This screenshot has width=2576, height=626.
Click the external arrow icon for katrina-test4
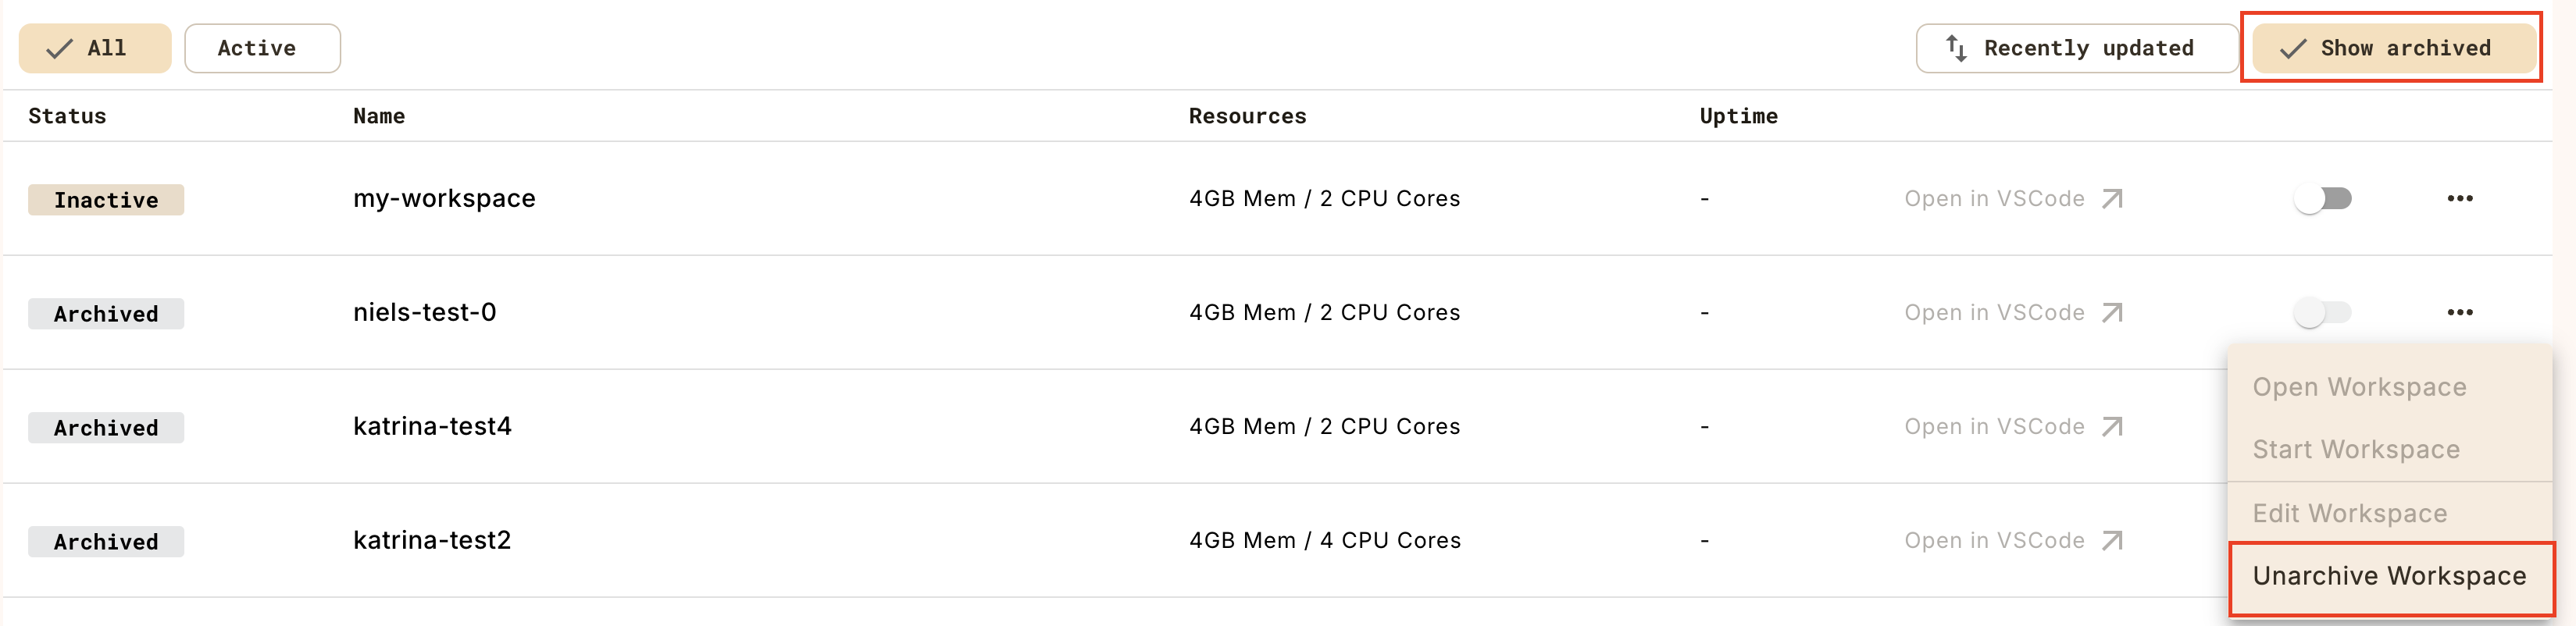tap(2111, 427)
